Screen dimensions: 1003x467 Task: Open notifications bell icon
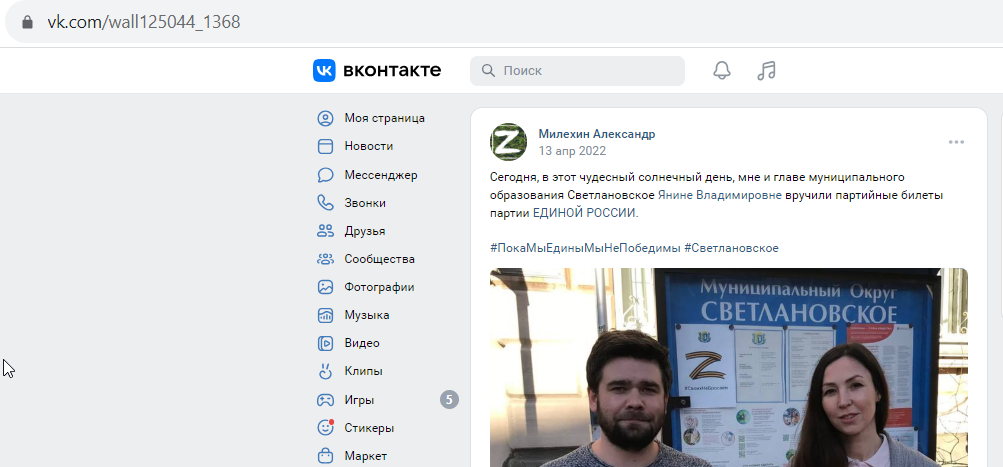pos(722,70)
